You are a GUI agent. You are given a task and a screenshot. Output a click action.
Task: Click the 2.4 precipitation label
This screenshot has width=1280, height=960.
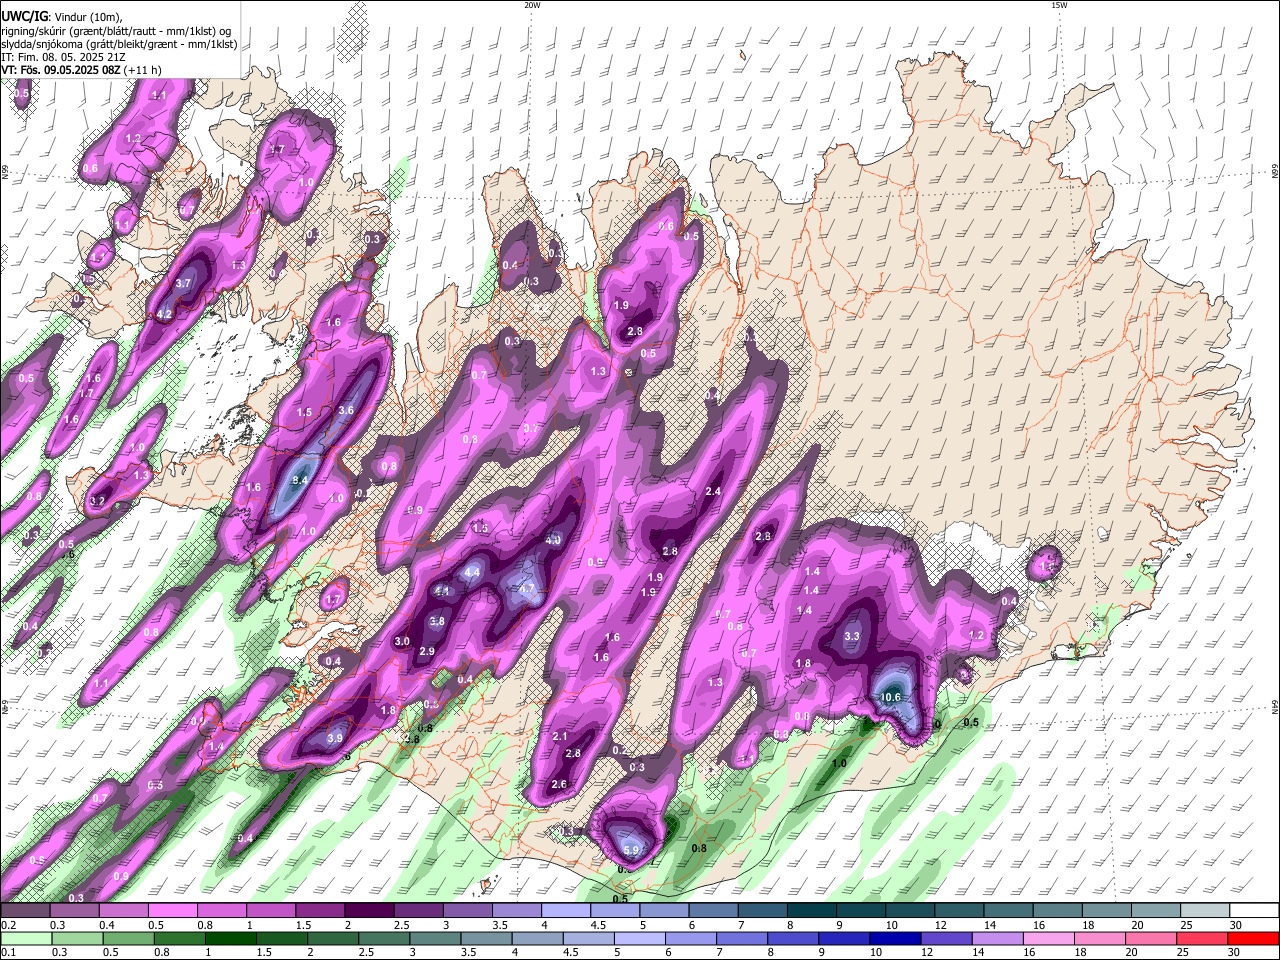coord(713,492)
